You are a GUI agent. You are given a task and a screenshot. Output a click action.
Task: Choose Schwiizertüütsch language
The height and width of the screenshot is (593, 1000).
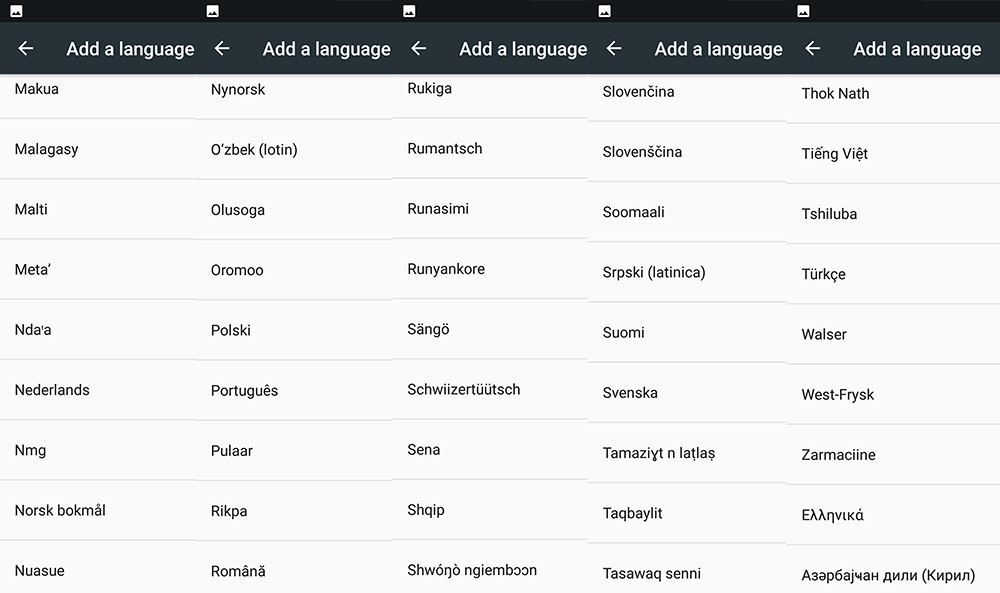(x=464, y=389)
